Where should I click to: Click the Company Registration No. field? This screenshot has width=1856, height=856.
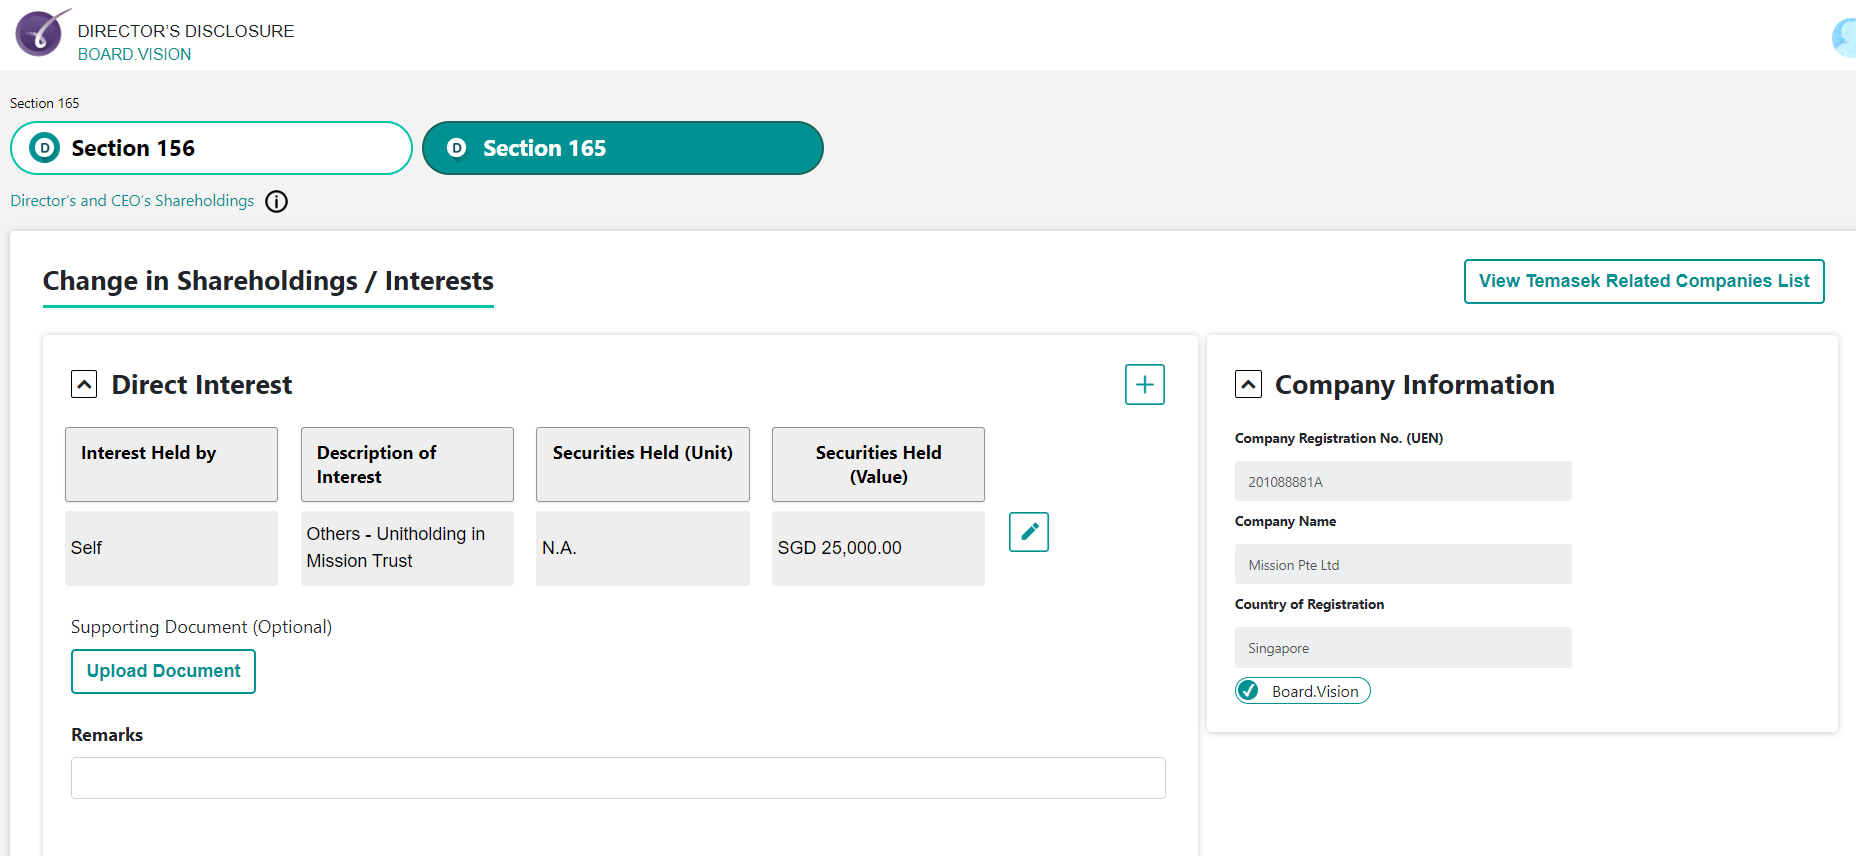(1403, 481)
